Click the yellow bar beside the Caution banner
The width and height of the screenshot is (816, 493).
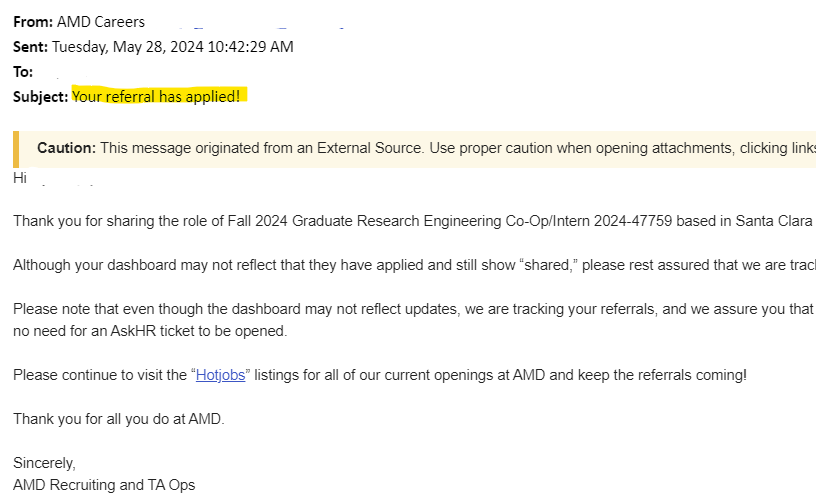click(16, 148)
